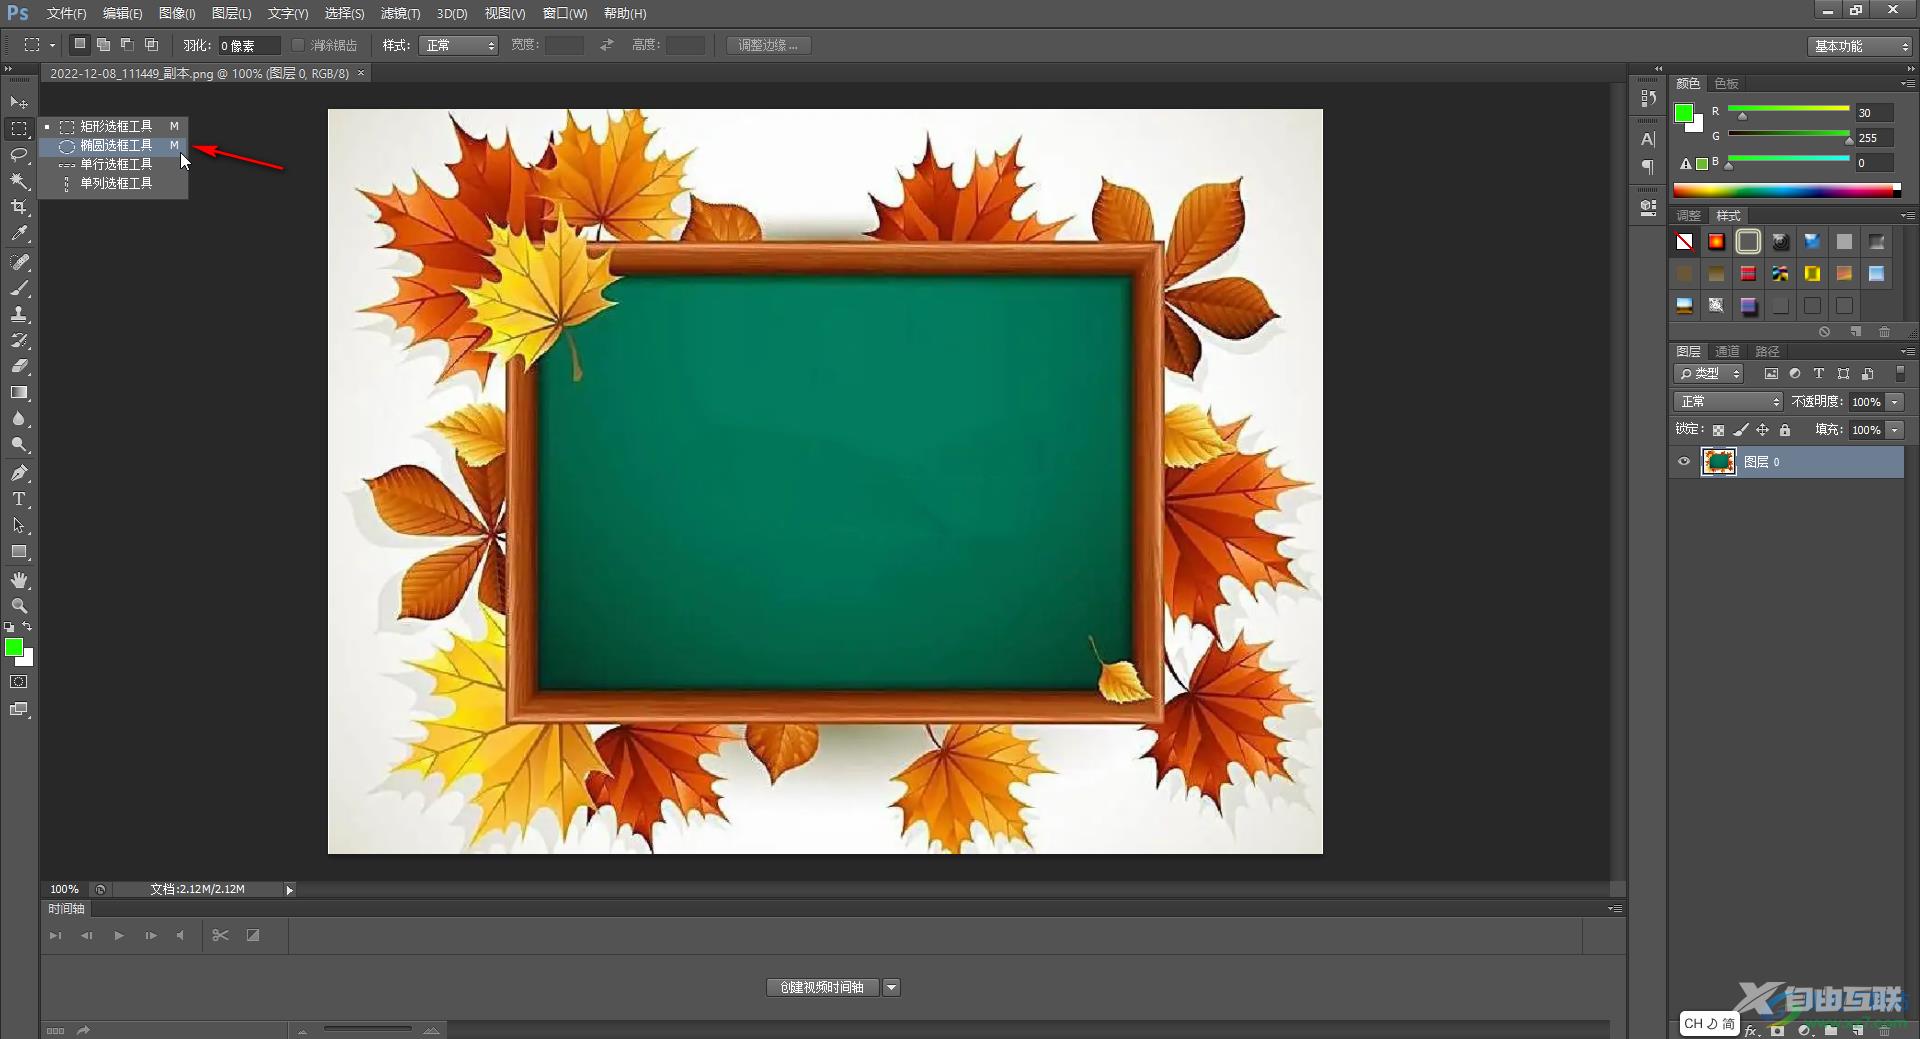
Task: Toggle lock all padlock icon
Action: [1785, 430]
